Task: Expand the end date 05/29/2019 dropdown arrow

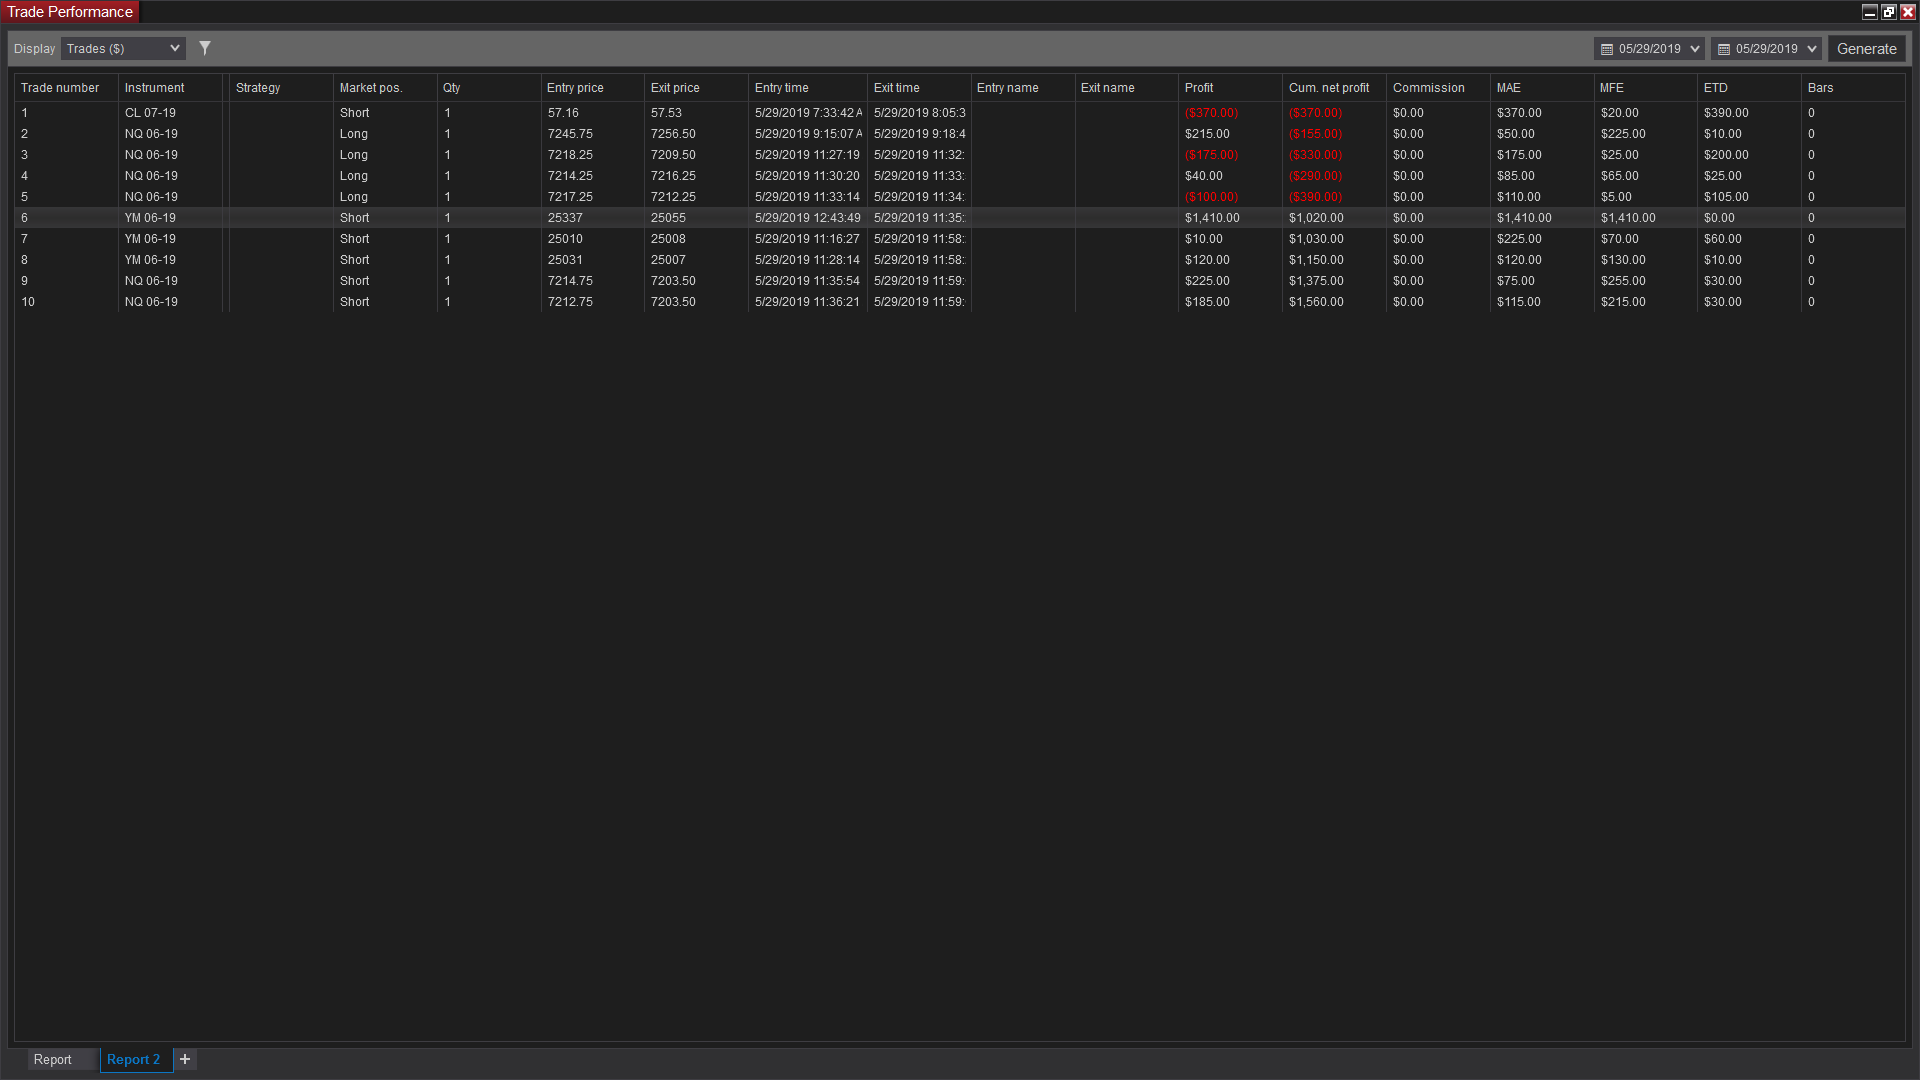Action: pyautogui.click(x=1812, y=49)
